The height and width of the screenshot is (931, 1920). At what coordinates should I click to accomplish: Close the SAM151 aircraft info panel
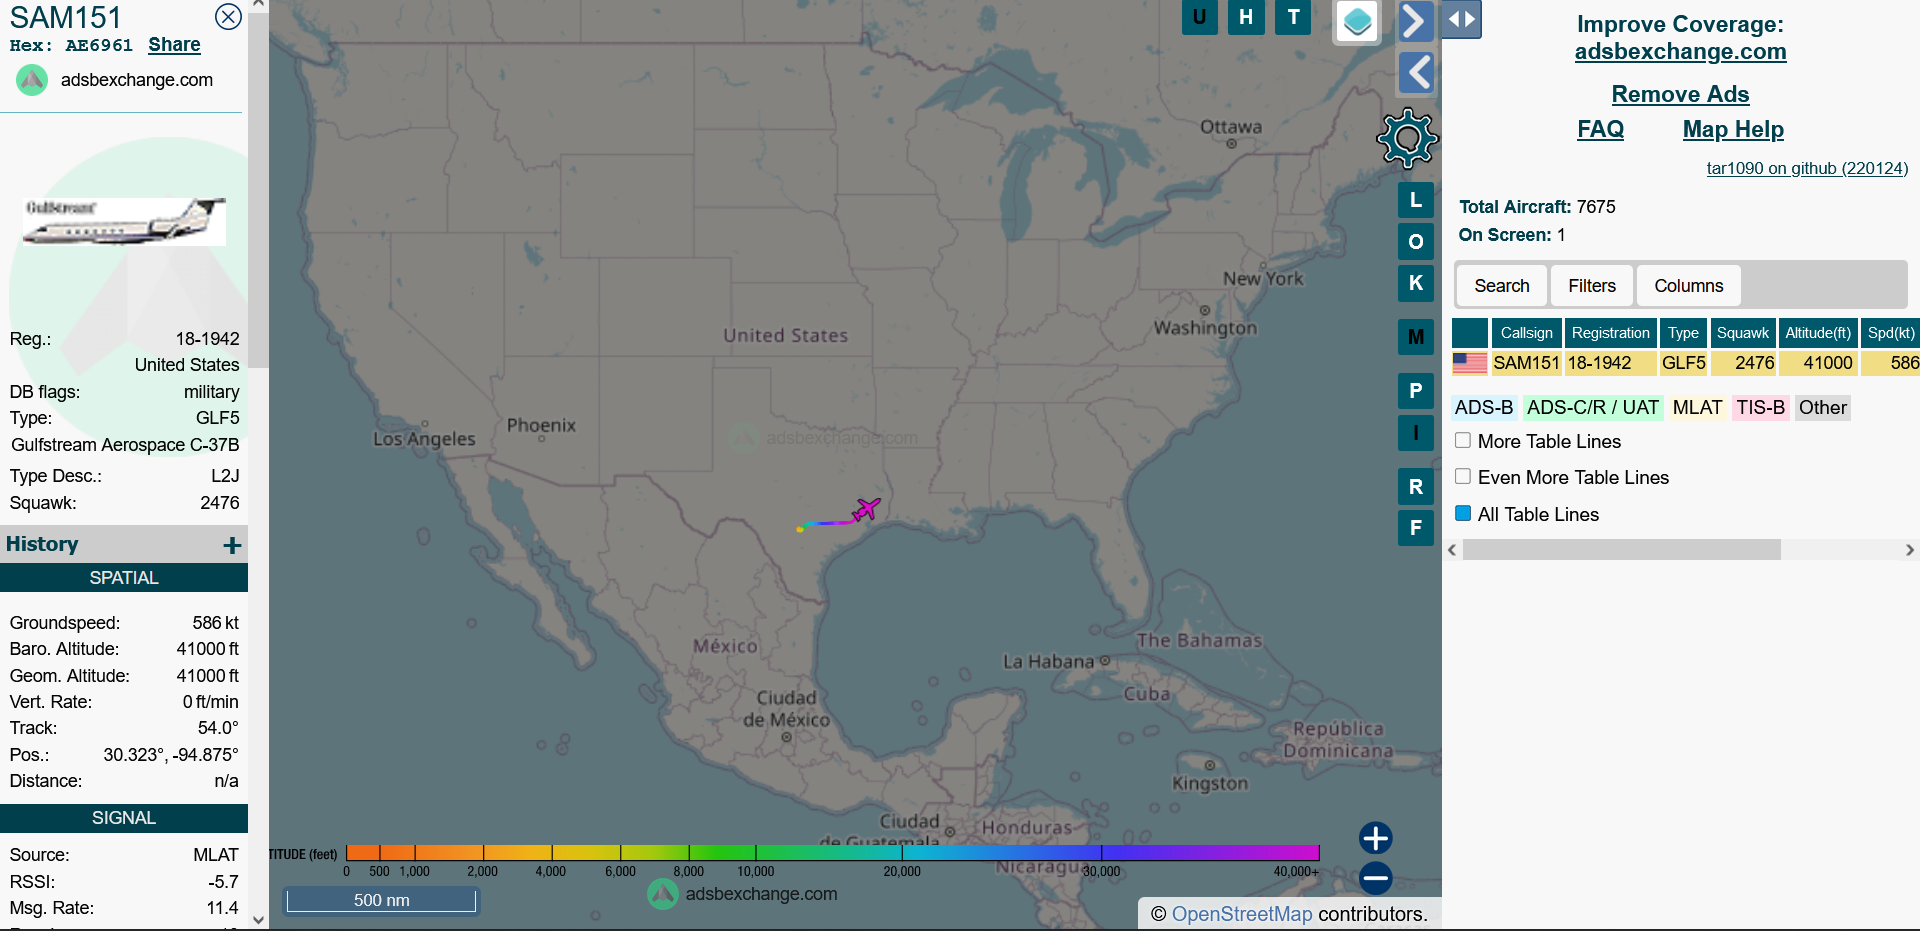coord(228,17)
